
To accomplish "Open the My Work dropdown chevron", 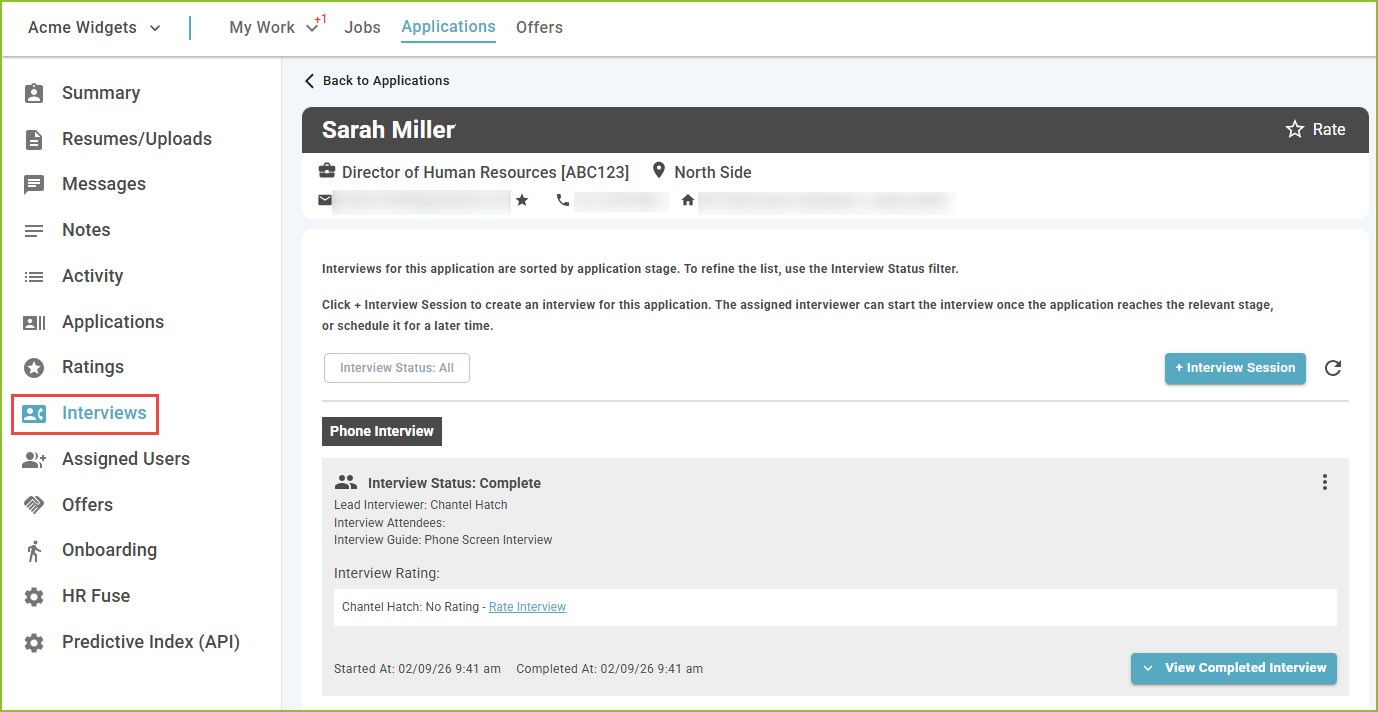I will (312, 28).
